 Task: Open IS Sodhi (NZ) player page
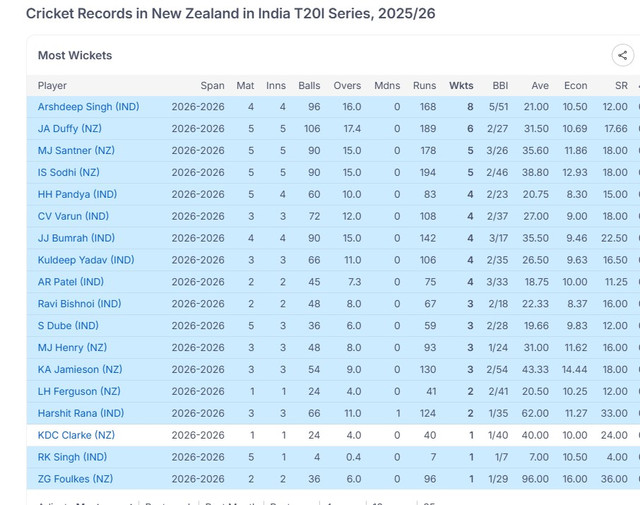pyautogui.click(x=69, y=173)
